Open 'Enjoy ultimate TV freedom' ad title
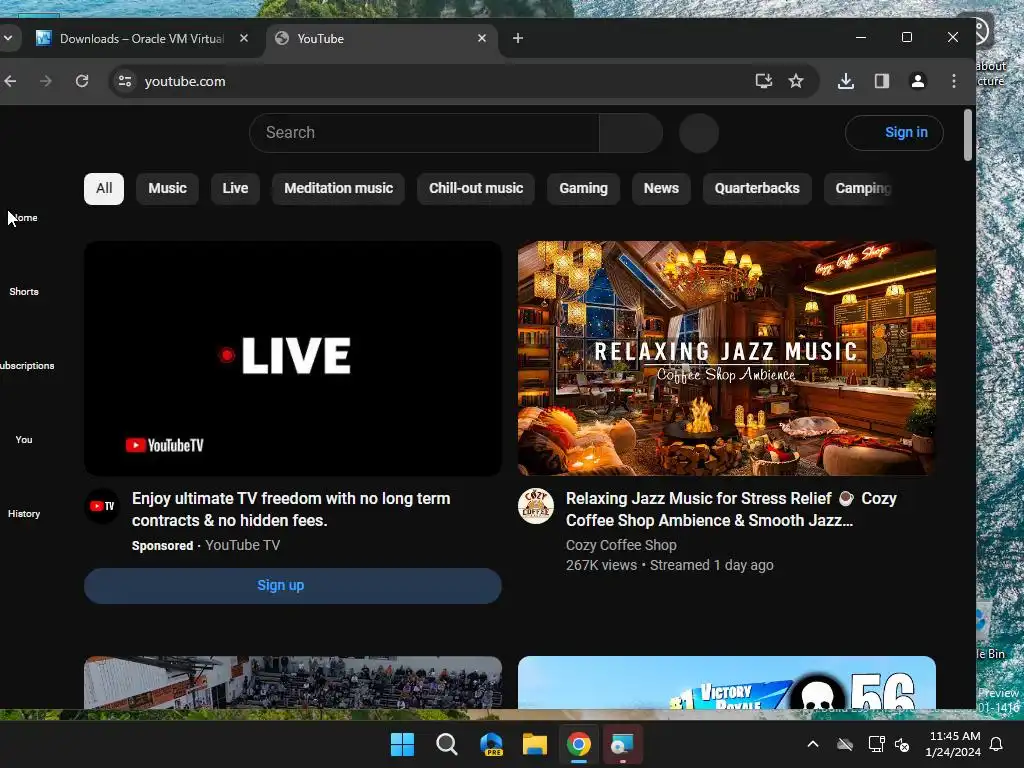The width and height of the screenshot is (1024, 768). pos(291,509)
